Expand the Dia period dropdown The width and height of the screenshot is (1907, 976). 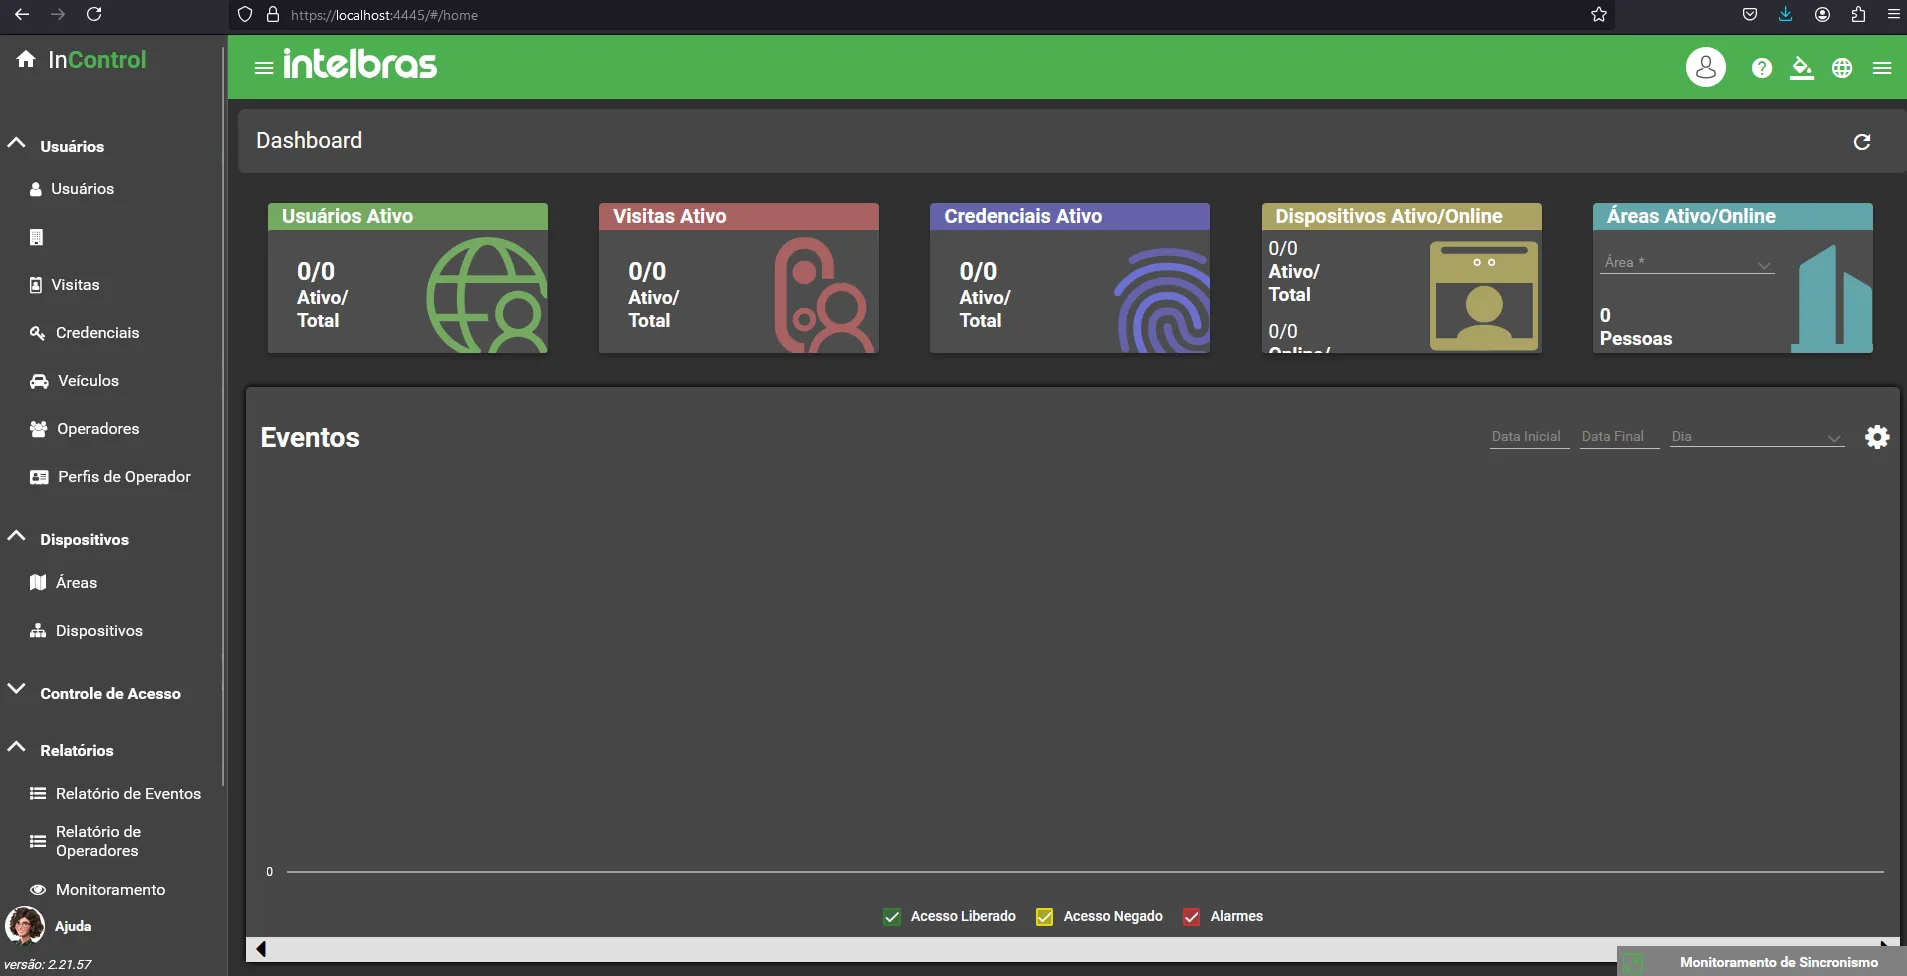(1756, 437)
